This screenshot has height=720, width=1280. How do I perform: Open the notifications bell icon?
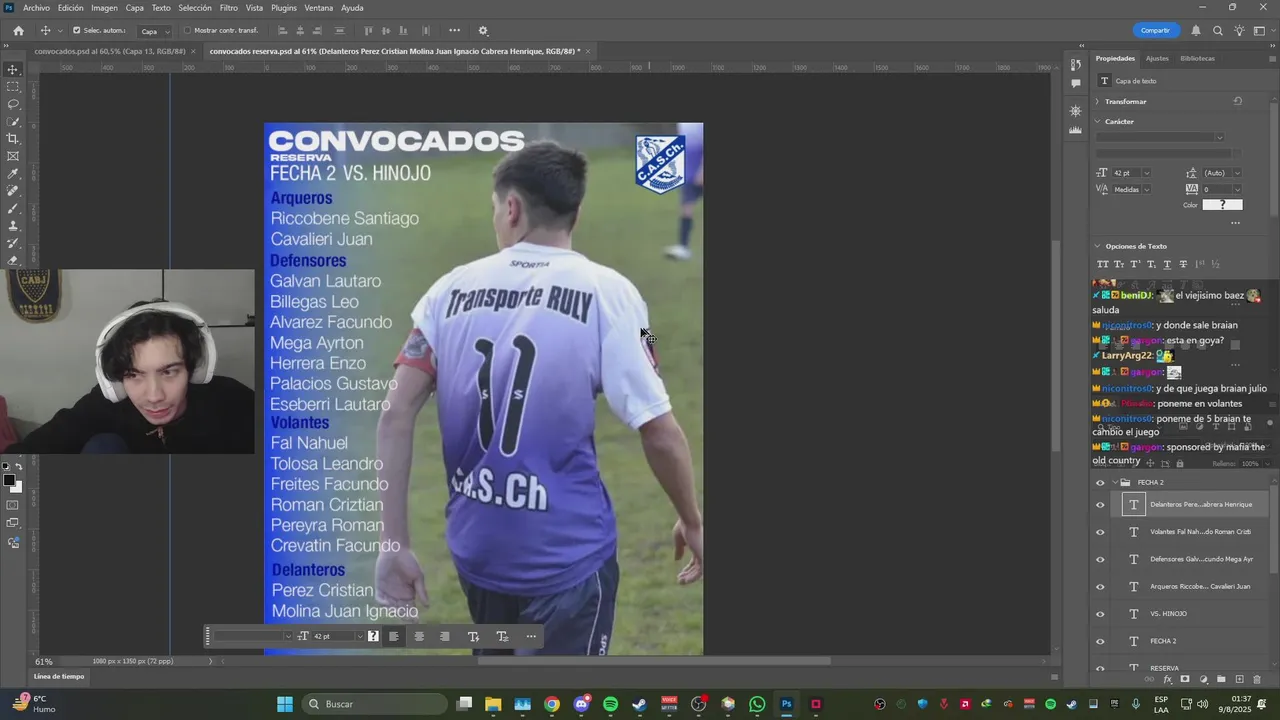1196,31
